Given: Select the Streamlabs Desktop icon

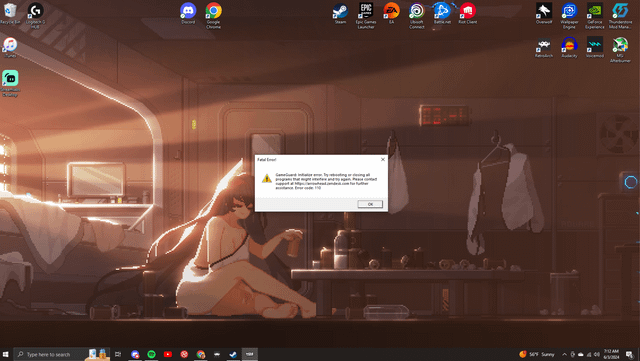Looking at the screenshot, I should coord(10,84).
